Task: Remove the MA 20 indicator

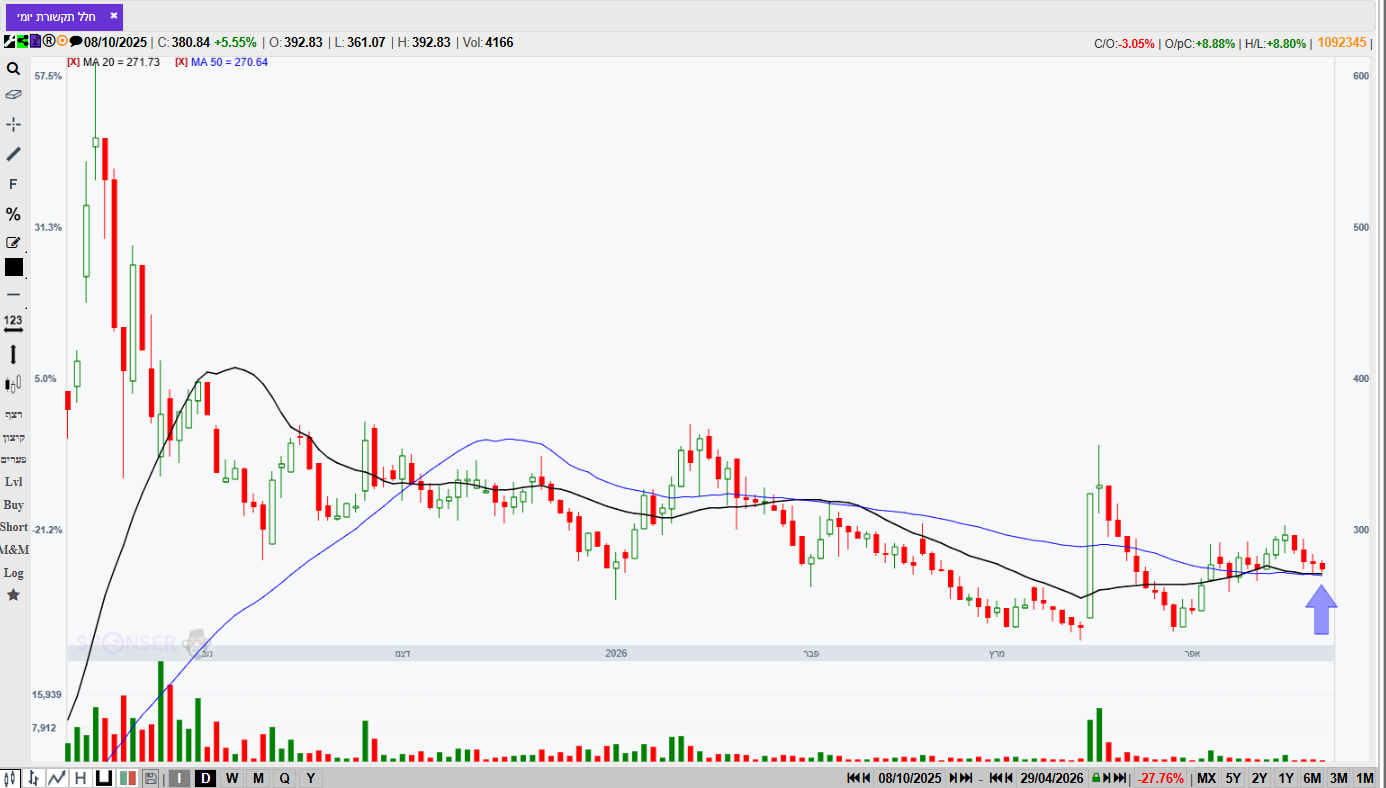Action: coord(72,62)
